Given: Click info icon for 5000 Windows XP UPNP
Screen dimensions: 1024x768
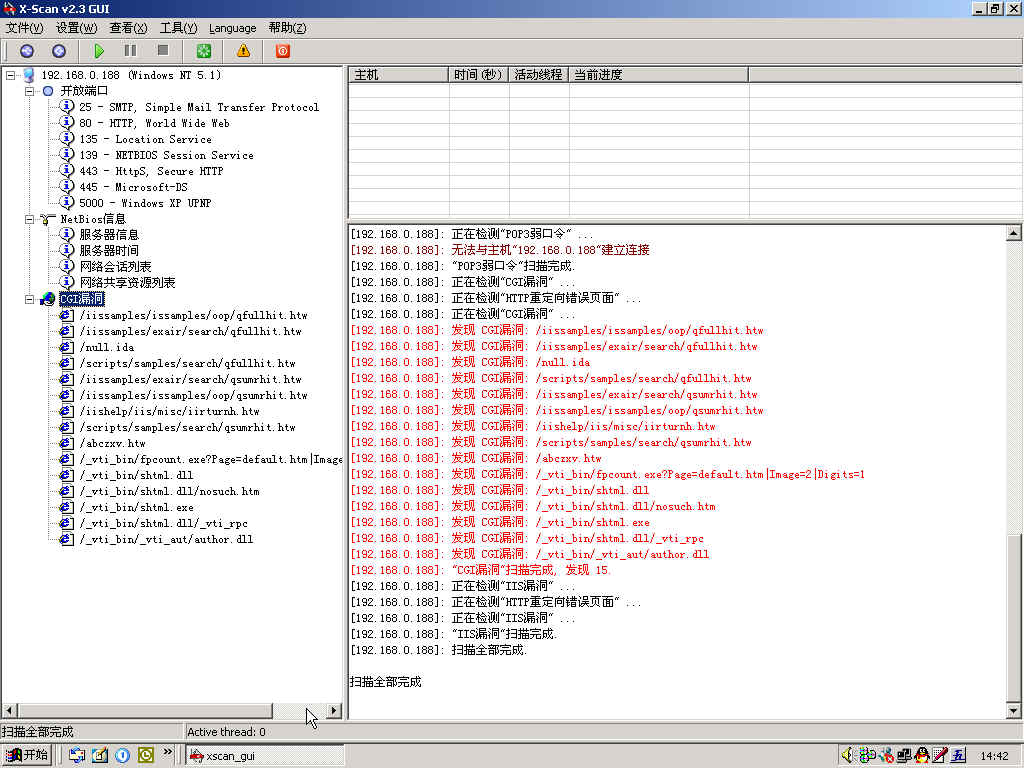Looking at the screenshot, I should pos(67,202).
